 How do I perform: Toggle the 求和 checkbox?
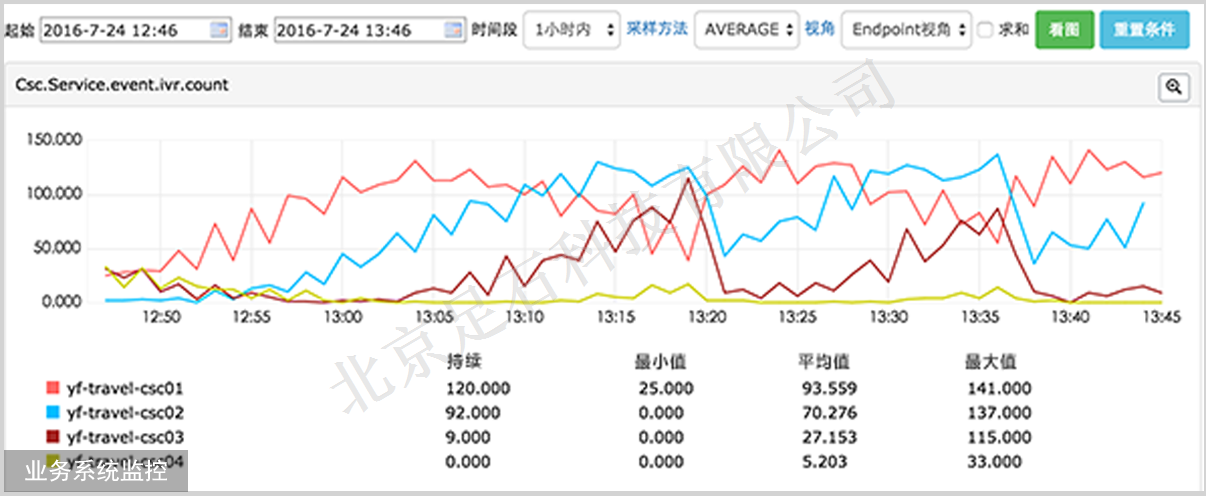985,30
